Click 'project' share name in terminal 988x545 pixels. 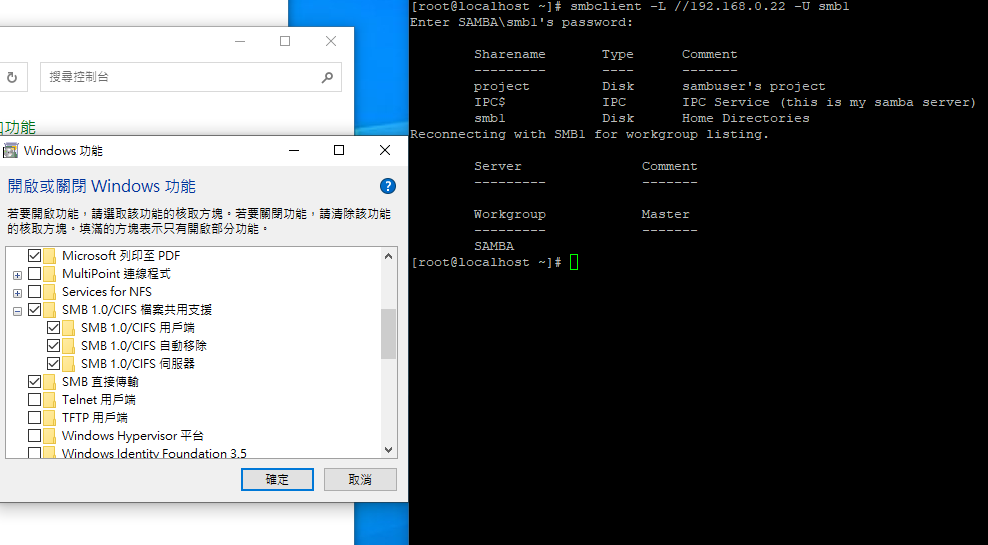pos(502,86)
